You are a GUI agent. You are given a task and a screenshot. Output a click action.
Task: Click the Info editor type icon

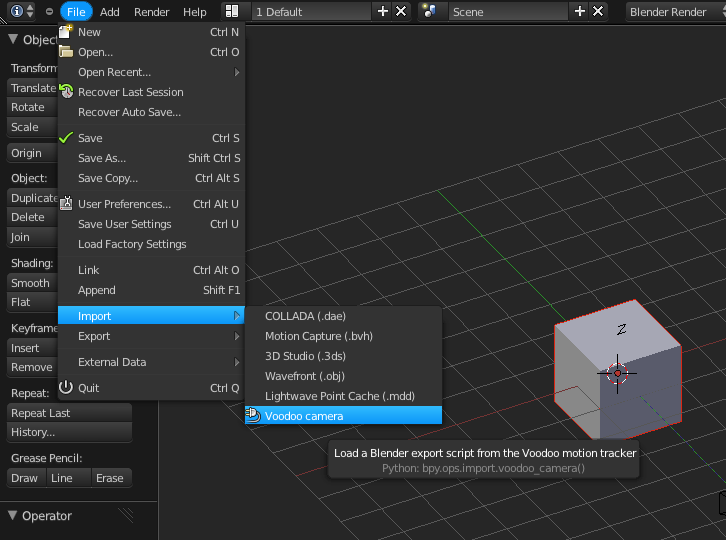coord(17,11)
